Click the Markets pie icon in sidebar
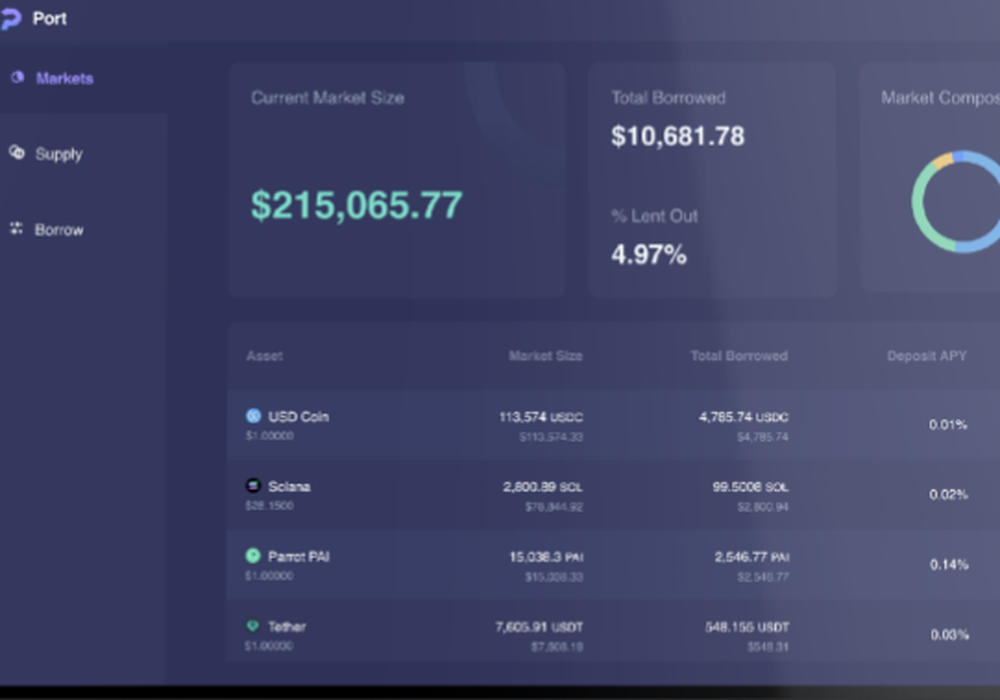Screen dimensions: 1000x700 coord(17,77)
